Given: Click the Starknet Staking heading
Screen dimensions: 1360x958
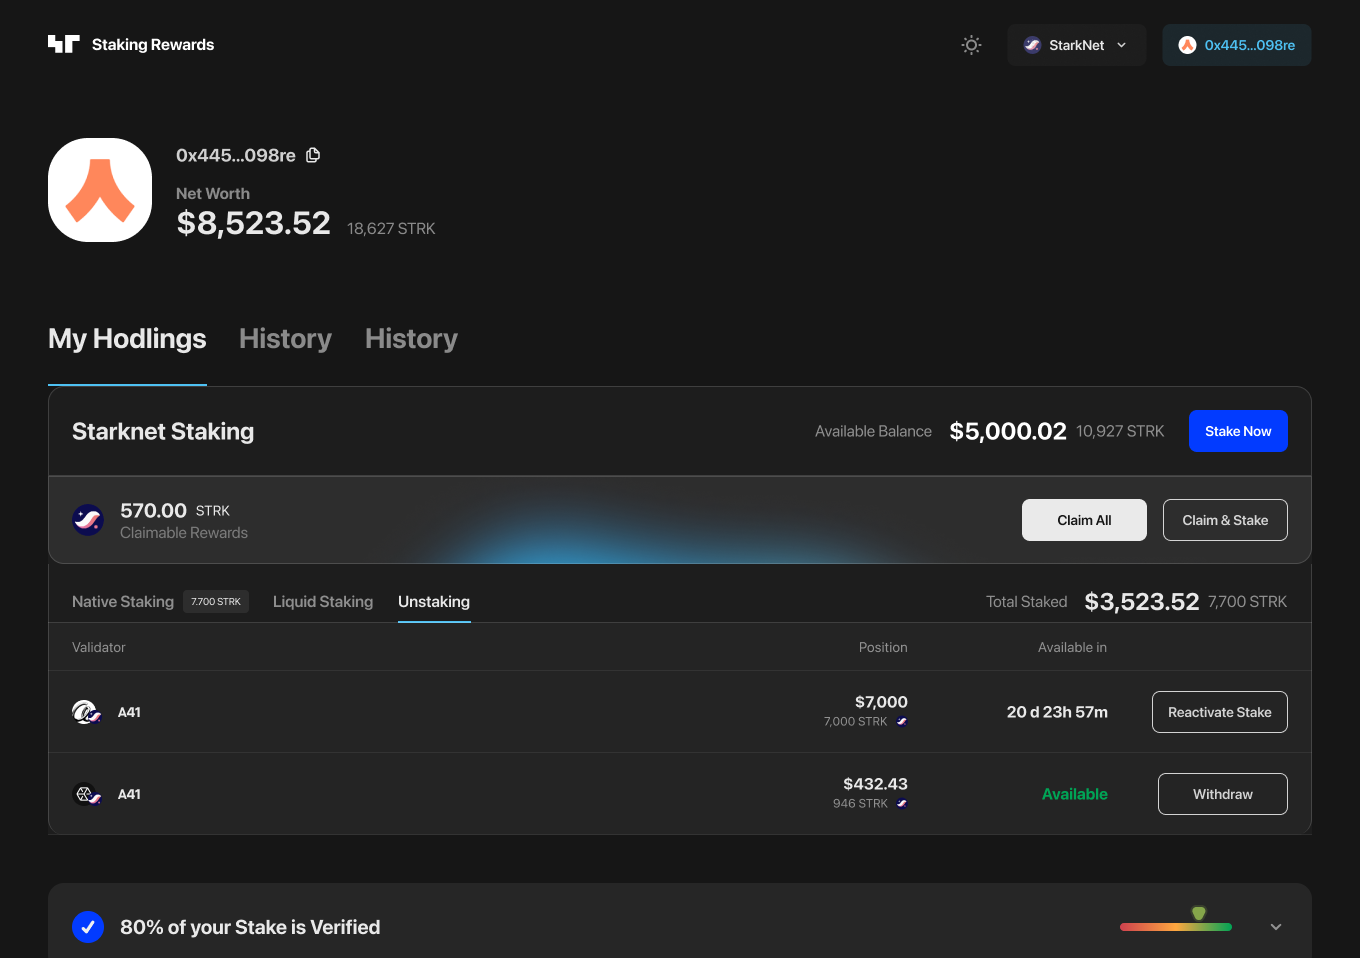Looking at the screenshot, I should (163, 431).
